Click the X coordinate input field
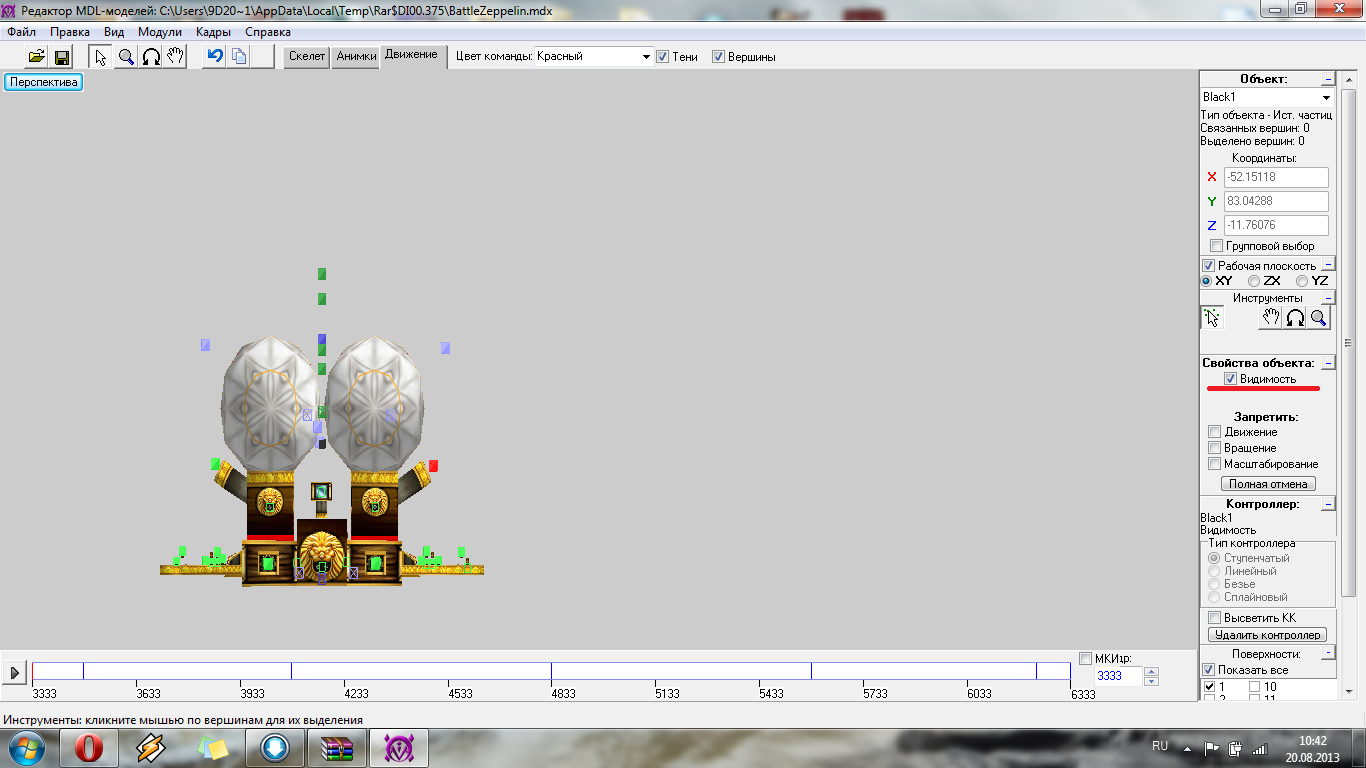This screenshot has width=1366, height=768. click(x=1276, y=177)
